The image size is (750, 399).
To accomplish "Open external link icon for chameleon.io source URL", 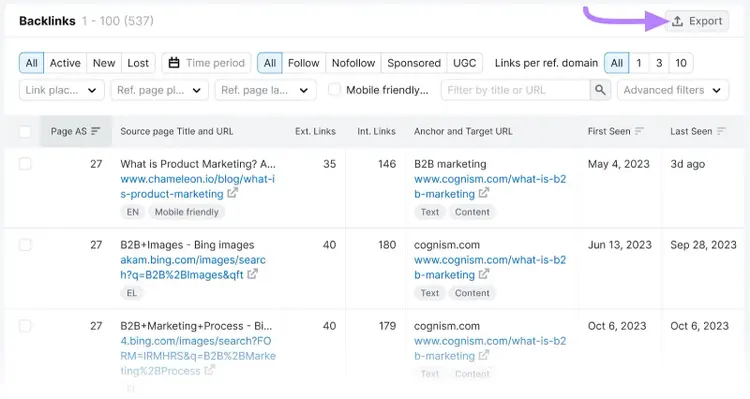I will (x=232, y=193).
